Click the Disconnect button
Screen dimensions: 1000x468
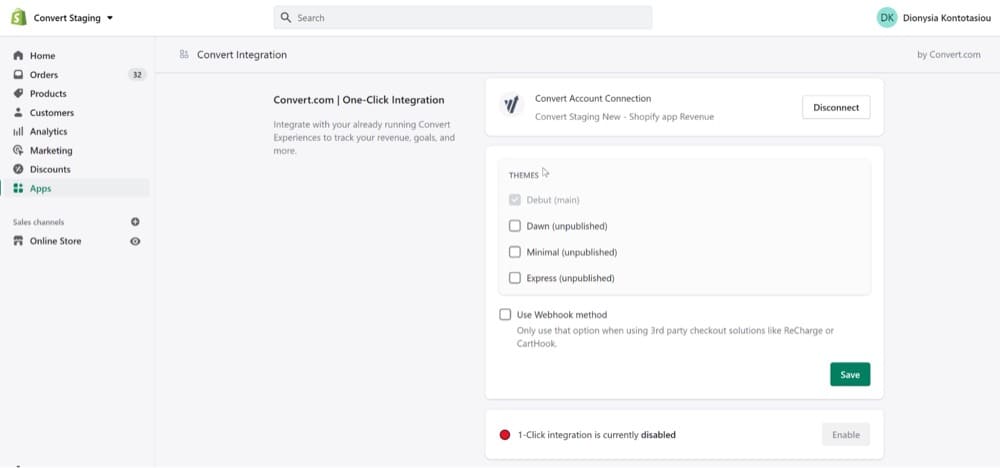[x=836, y=108]
